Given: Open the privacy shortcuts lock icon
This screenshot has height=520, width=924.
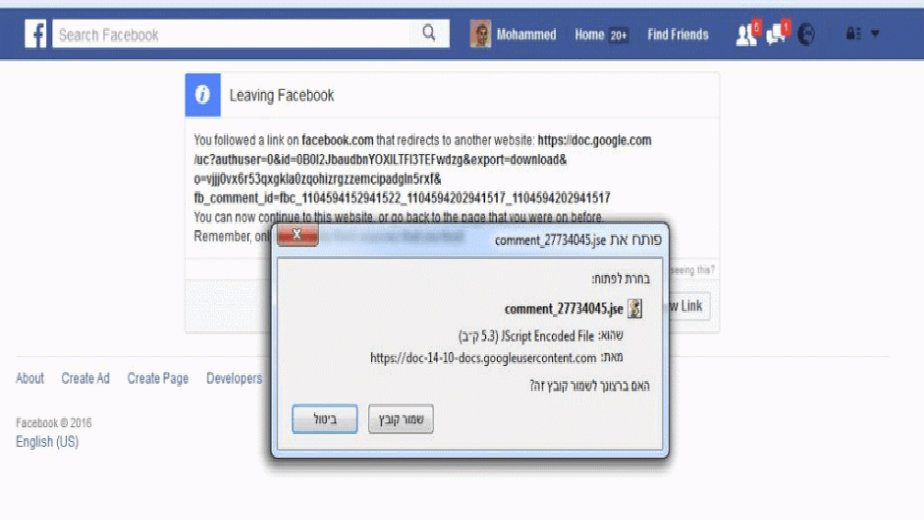Looking at the screenshot, I should click(x=853, y=34).
